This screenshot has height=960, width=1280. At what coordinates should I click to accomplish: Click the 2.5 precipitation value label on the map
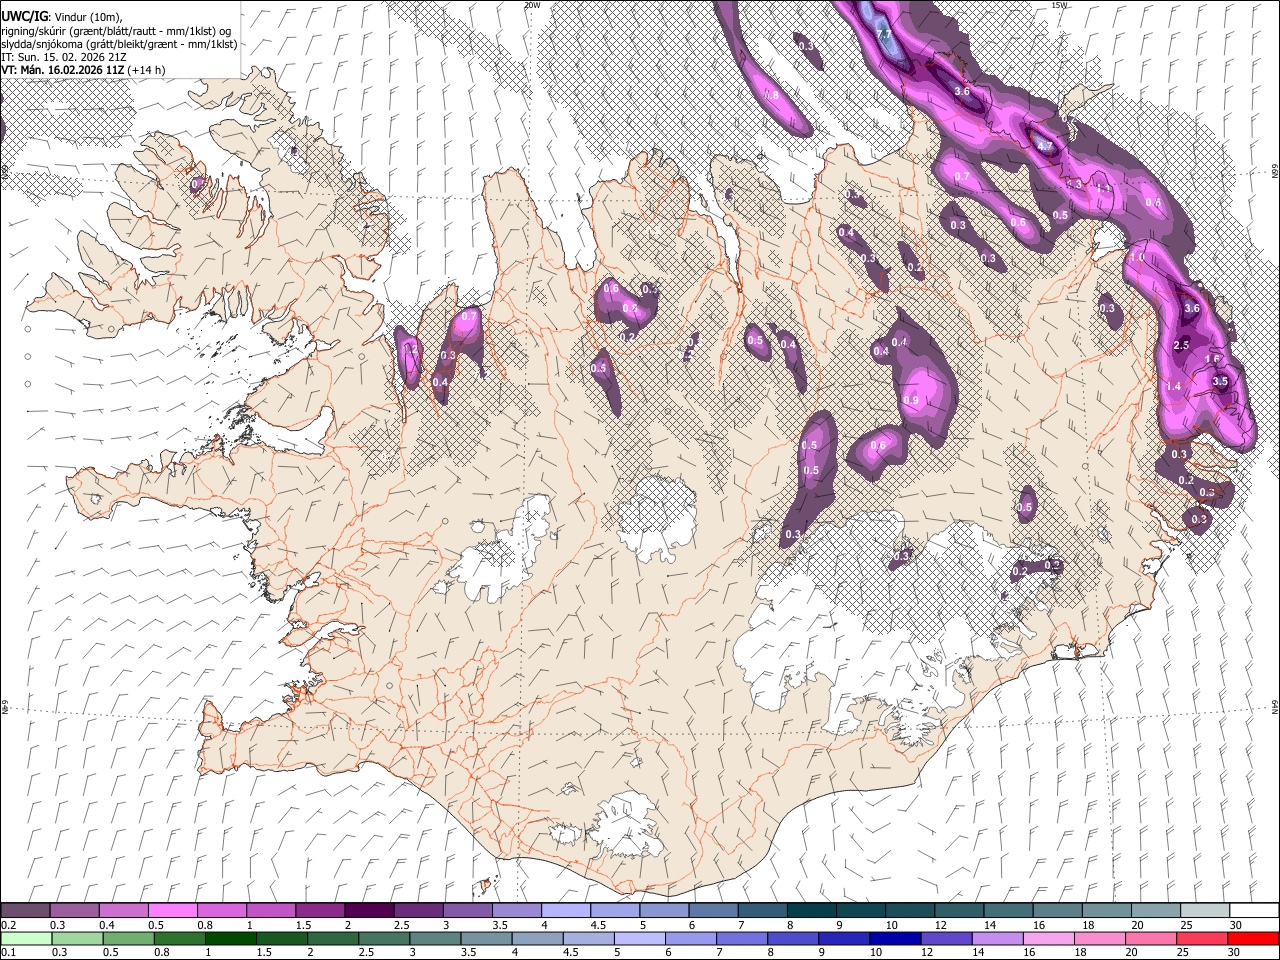[1181, 345]
